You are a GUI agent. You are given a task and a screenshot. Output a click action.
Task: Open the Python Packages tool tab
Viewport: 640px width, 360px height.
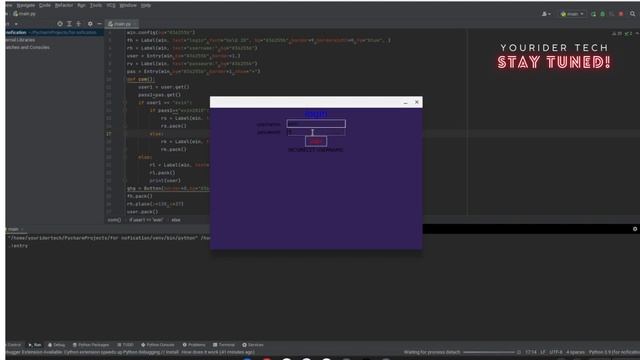[91, 345]
